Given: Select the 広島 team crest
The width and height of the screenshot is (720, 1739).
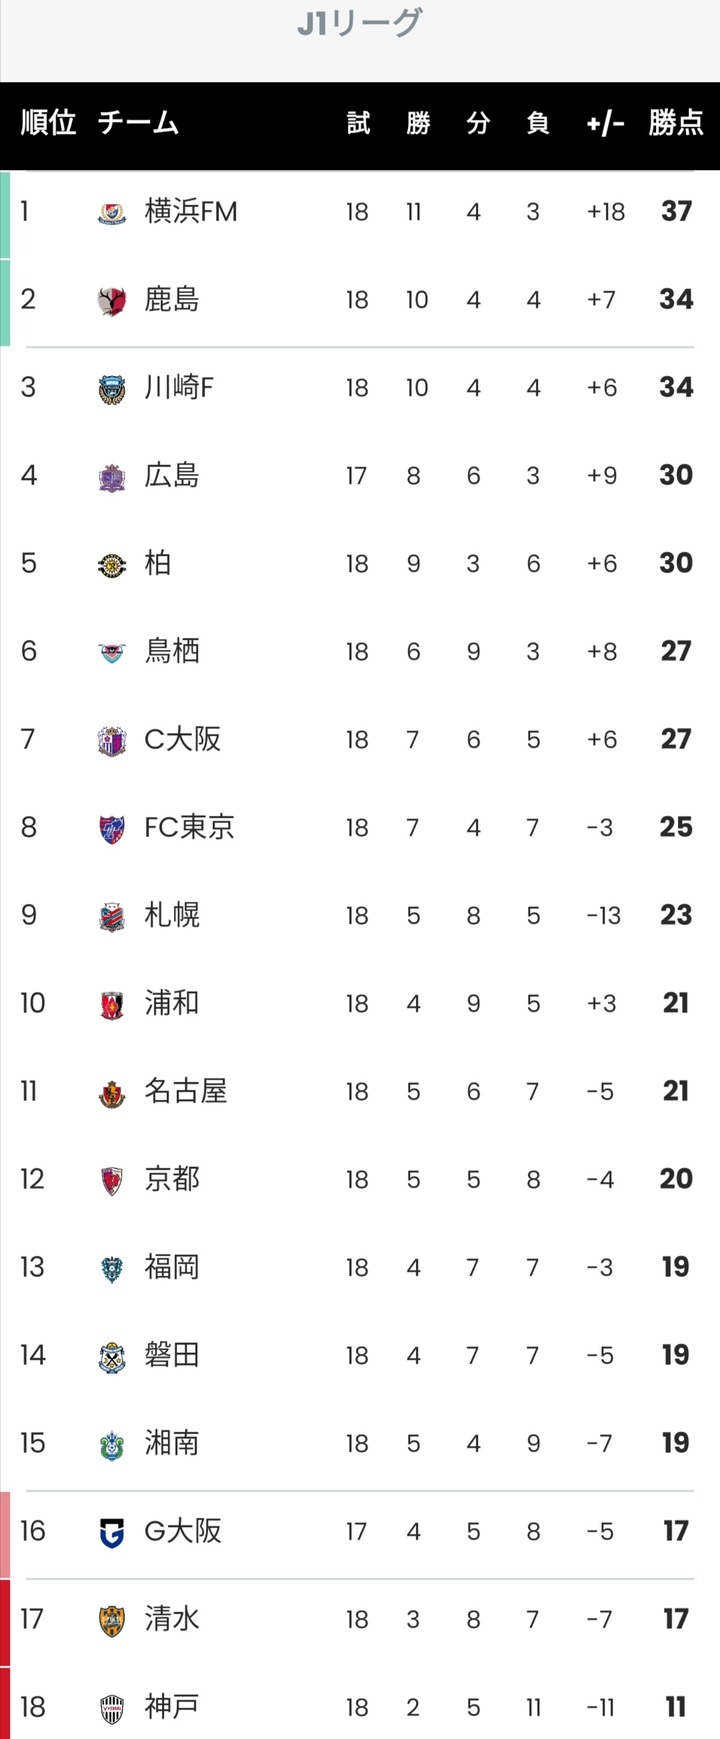Looking at the screenshot, I should tap(112, 476).
